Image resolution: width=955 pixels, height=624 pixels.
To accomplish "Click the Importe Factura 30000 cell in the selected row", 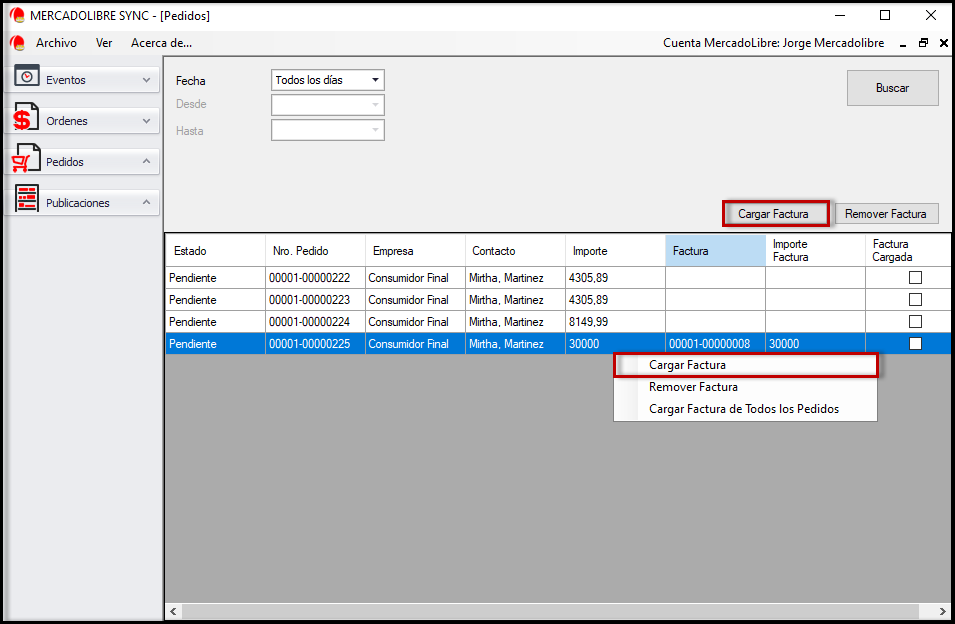I will click(x=815, y=343).
